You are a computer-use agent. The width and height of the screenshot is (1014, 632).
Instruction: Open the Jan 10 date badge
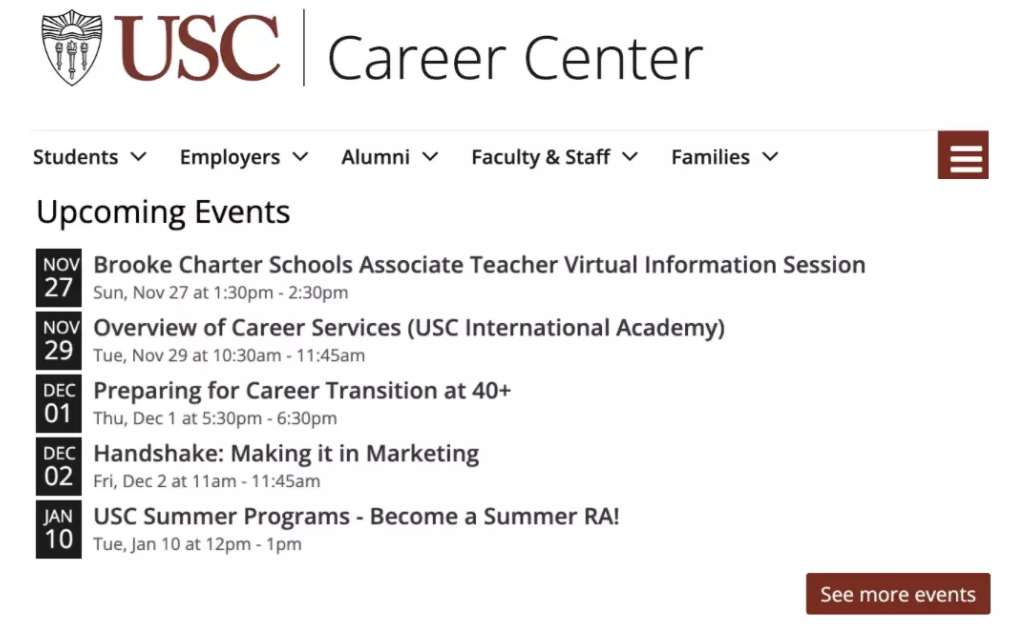(x=59, y=528)
